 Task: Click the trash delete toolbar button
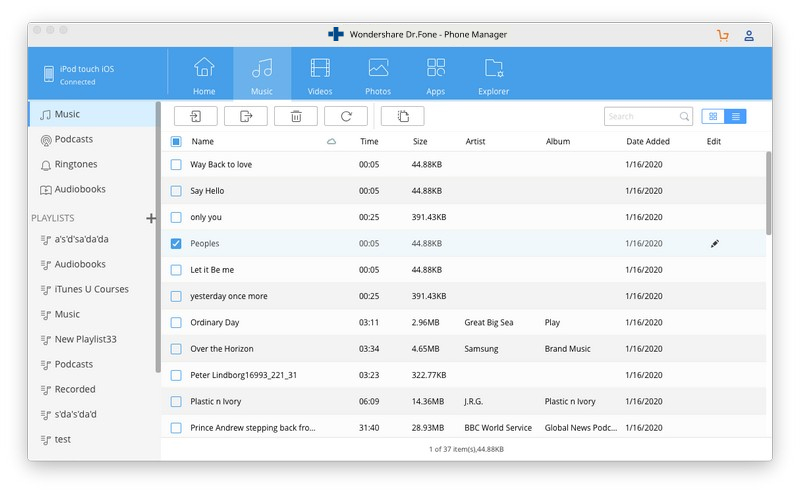click(x=296, y=116)
